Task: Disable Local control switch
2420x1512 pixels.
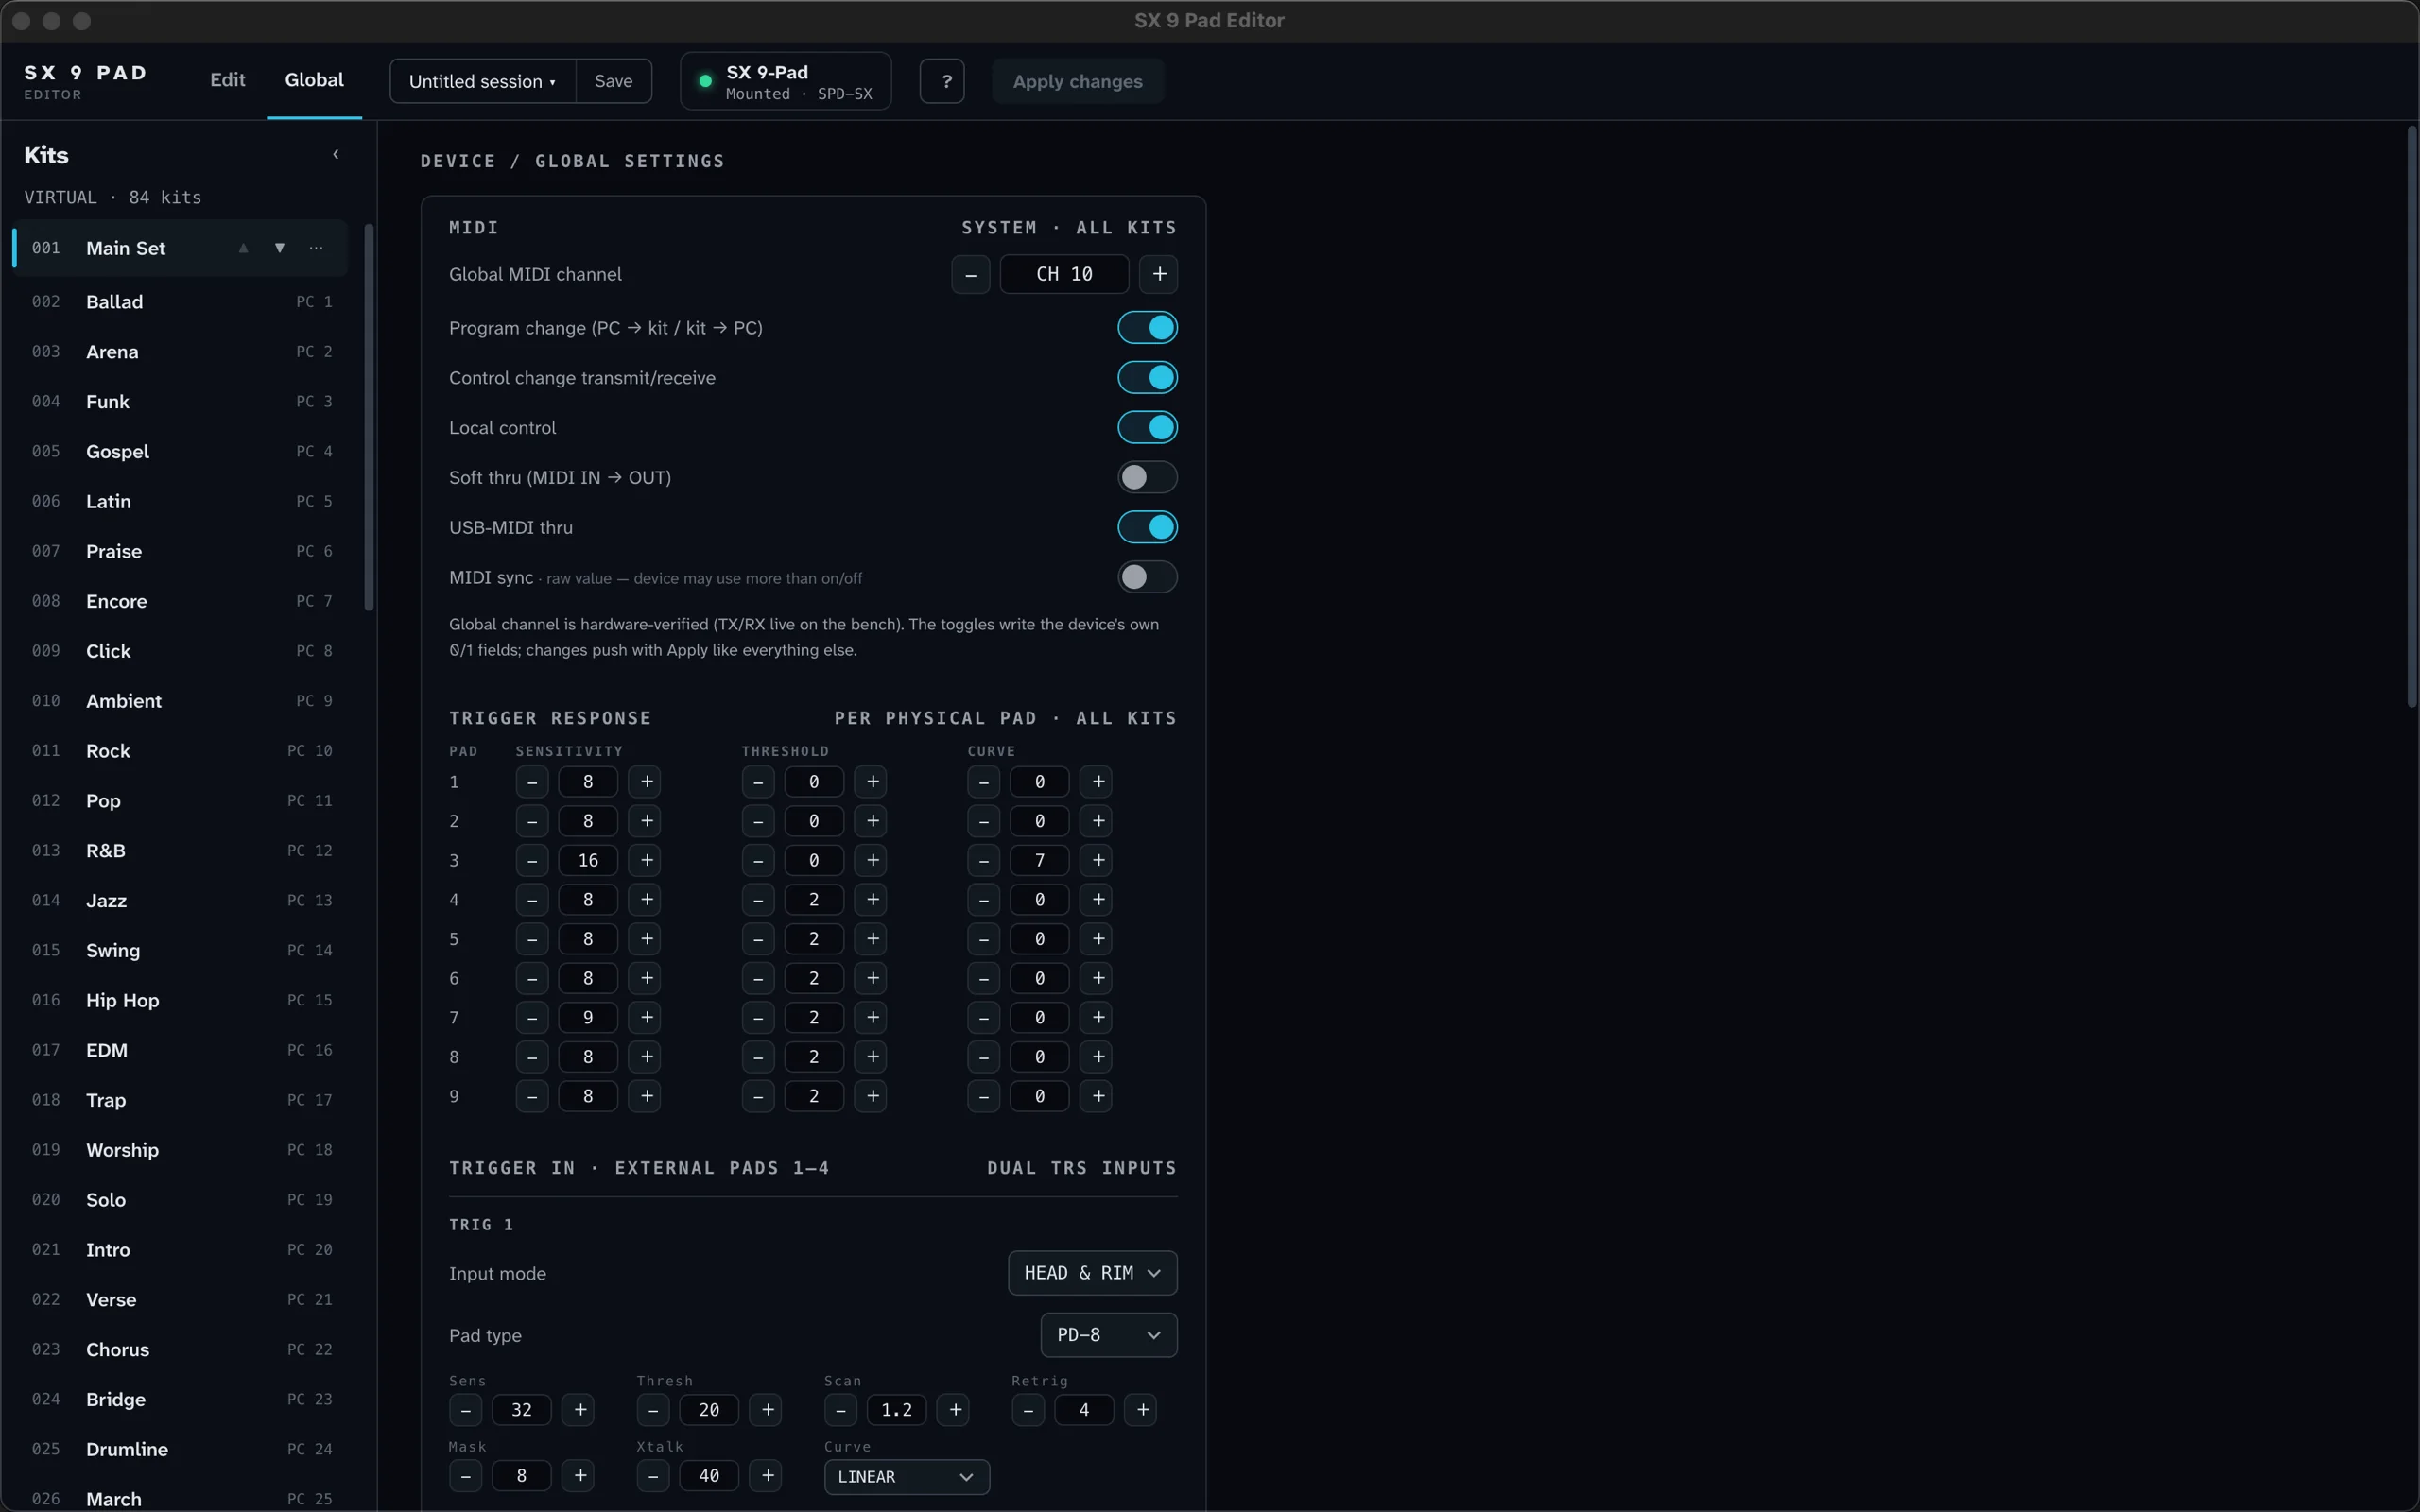Action: [x=1147, y=427]
